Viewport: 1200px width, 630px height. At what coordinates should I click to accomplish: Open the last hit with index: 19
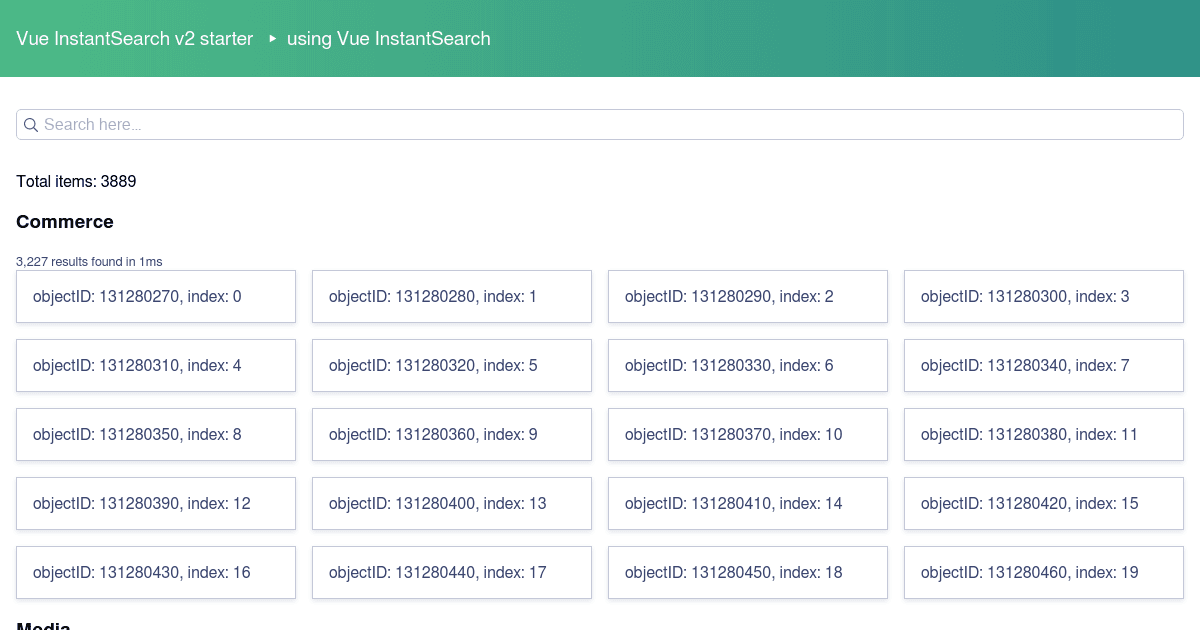tap(1044, 572)
